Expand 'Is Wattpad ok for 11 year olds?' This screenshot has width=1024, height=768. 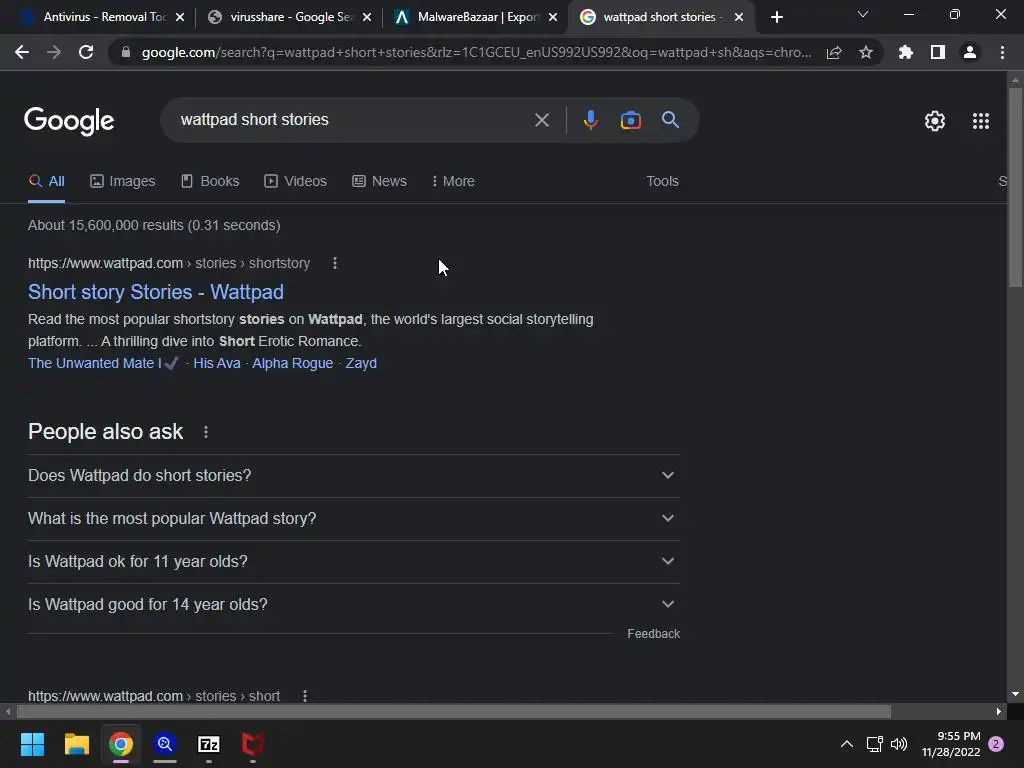354,562
